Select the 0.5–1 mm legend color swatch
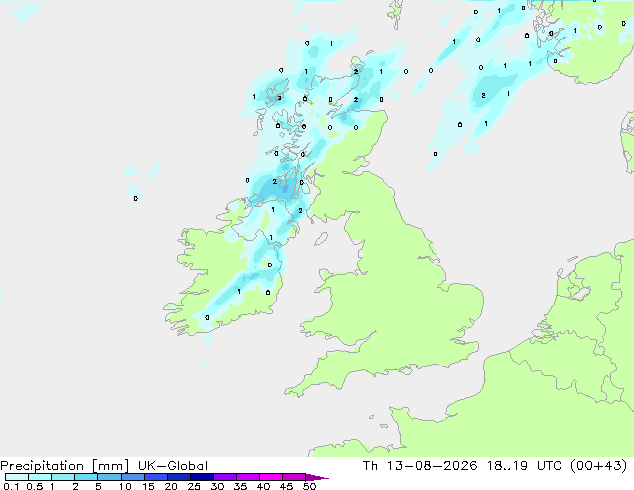The width and height of the screenshot is (634, 490). [x=40, y=477]
